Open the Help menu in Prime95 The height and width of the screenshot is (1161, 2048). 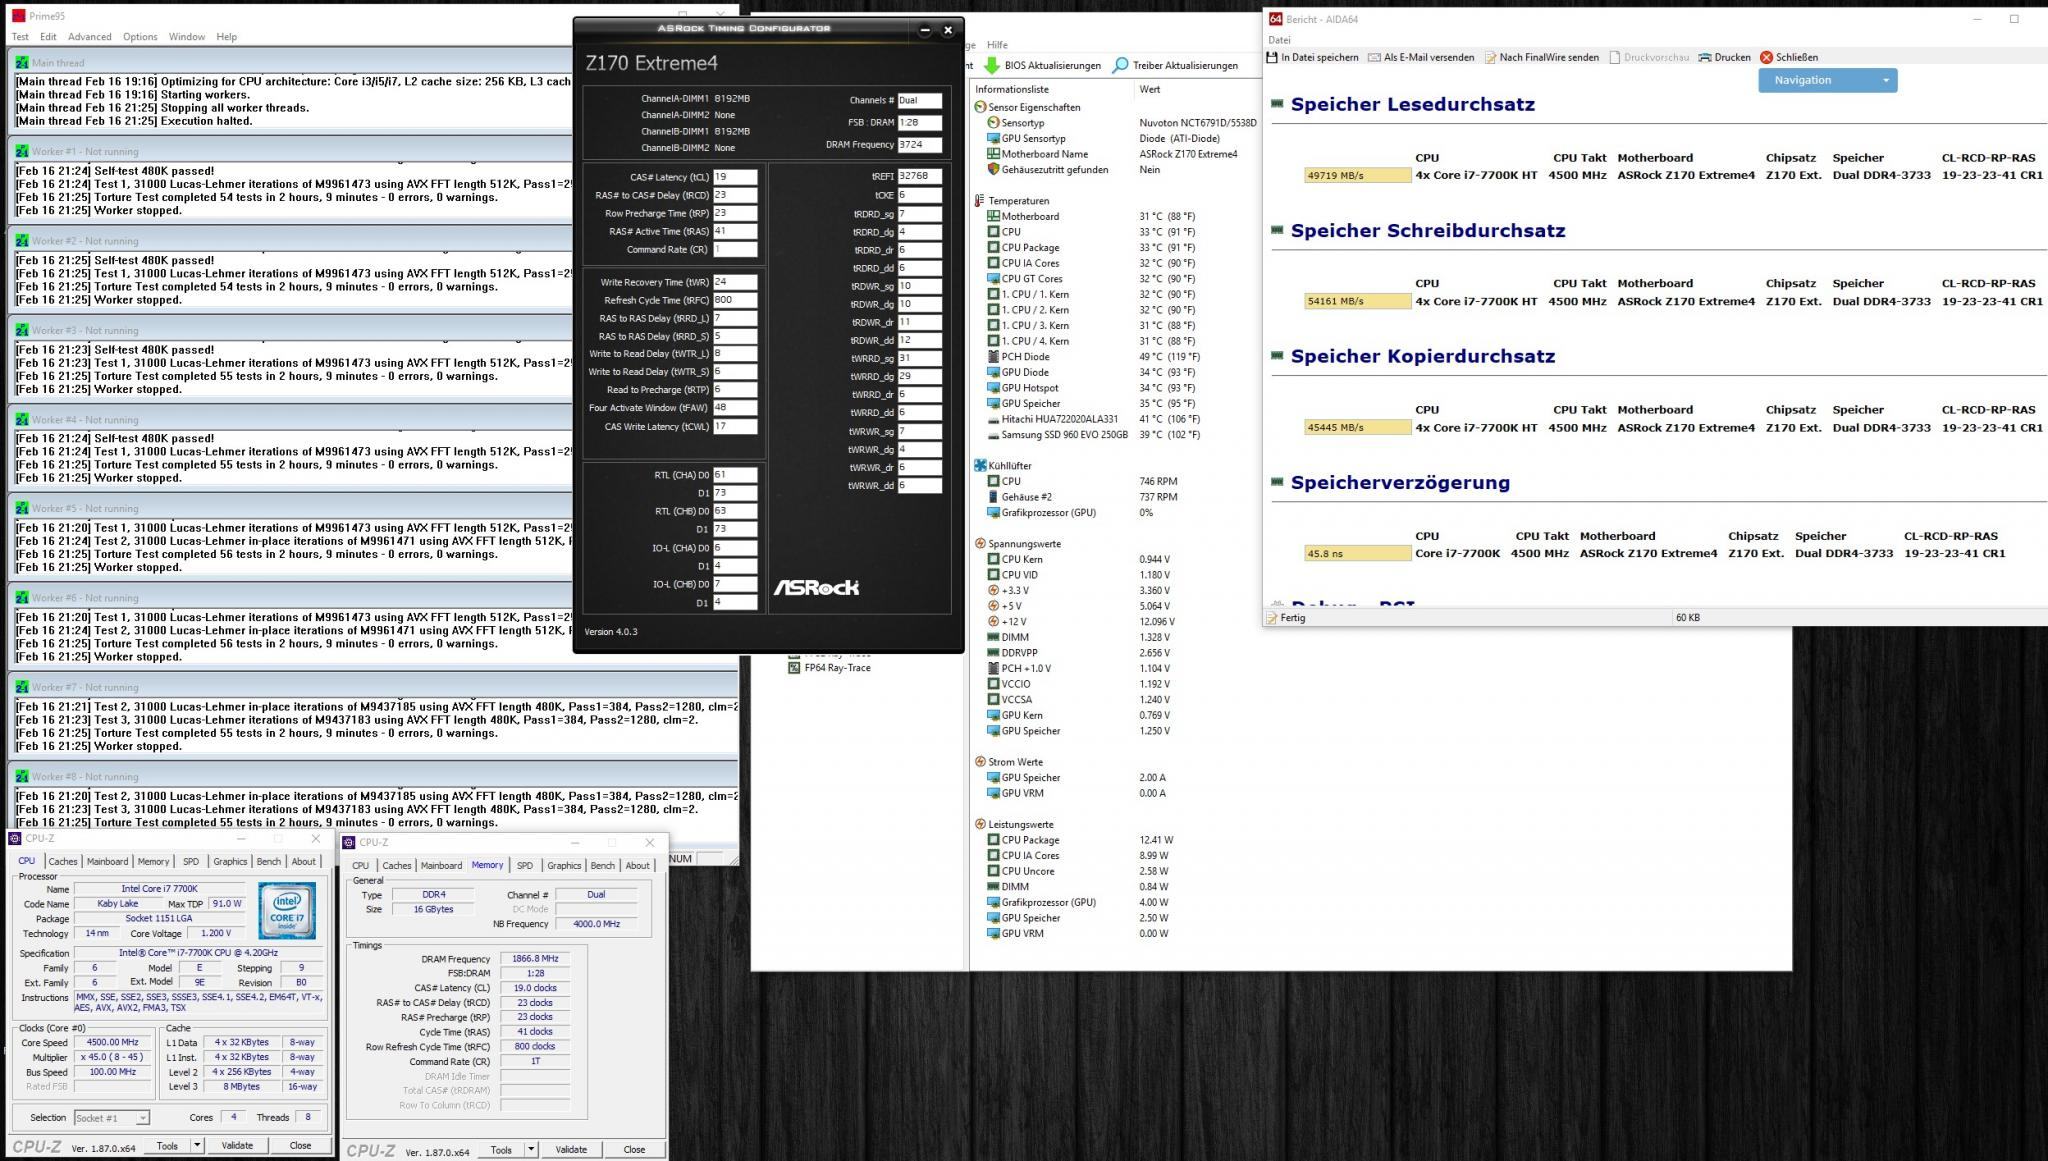coord(227,37)
